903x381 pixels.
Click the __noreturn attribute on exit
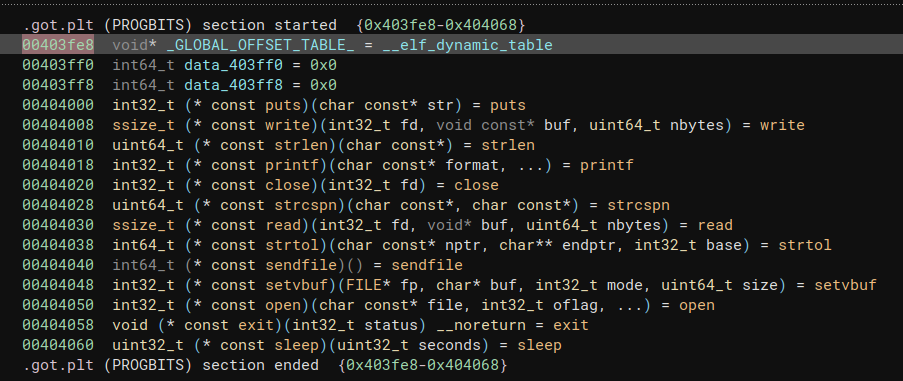click(481, 325)
